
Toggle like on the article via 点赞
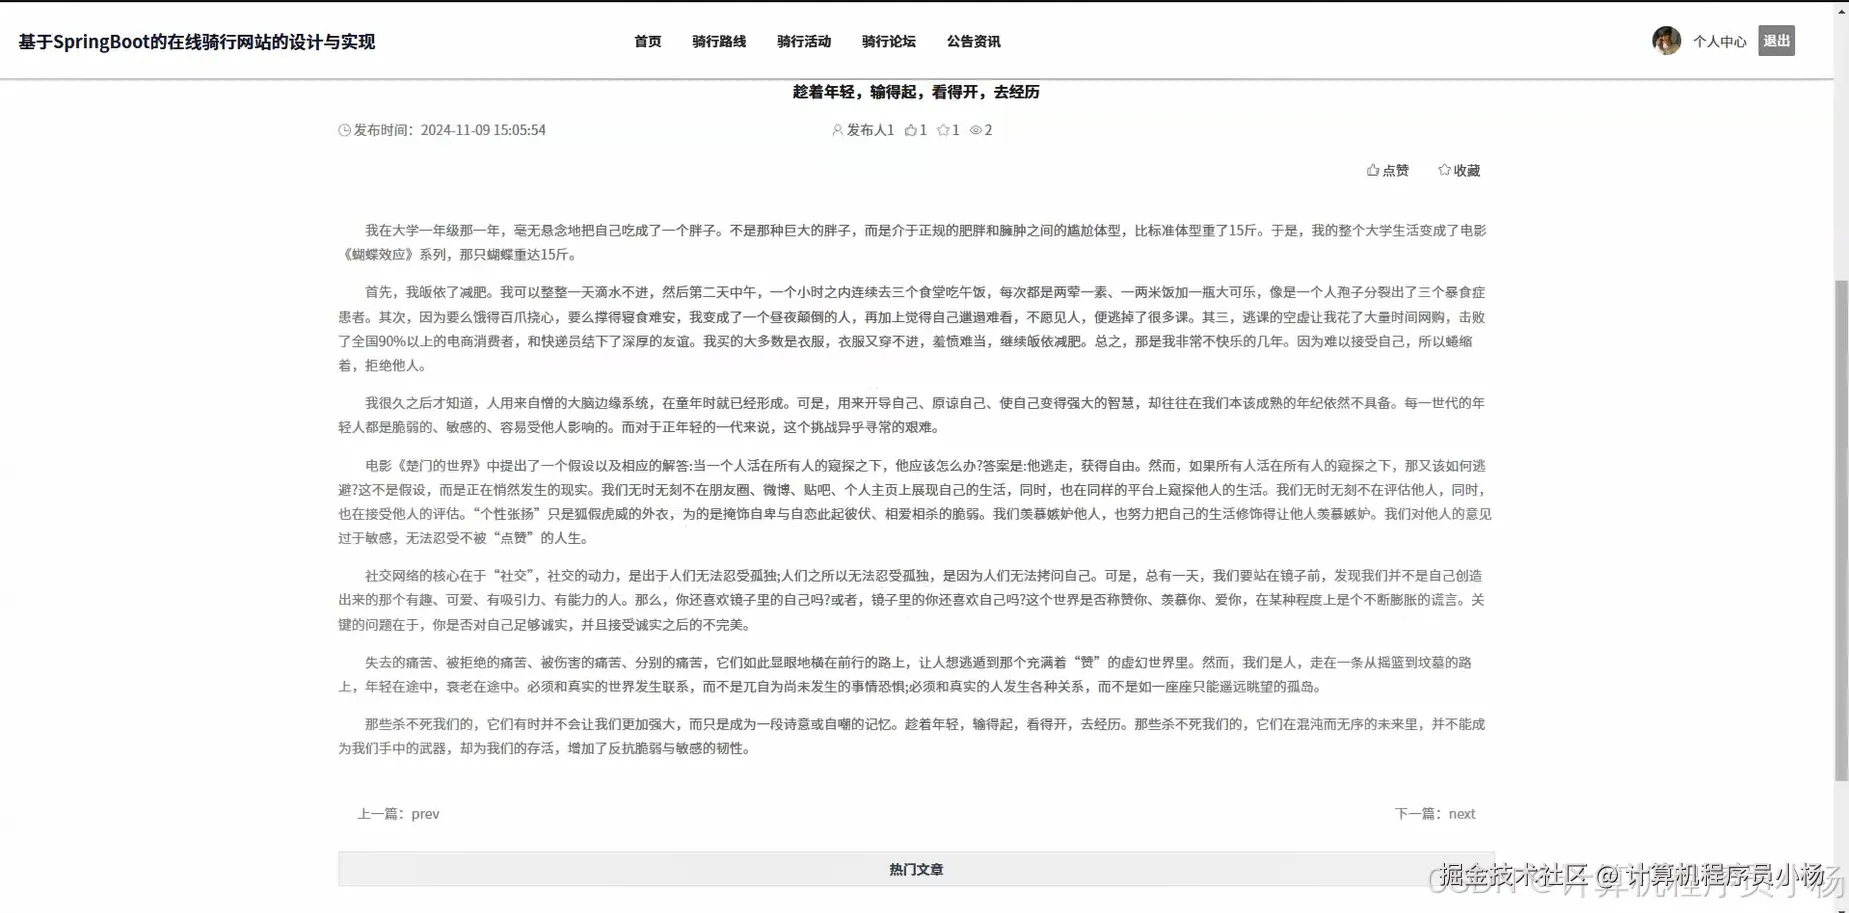tap(1388, 169)
